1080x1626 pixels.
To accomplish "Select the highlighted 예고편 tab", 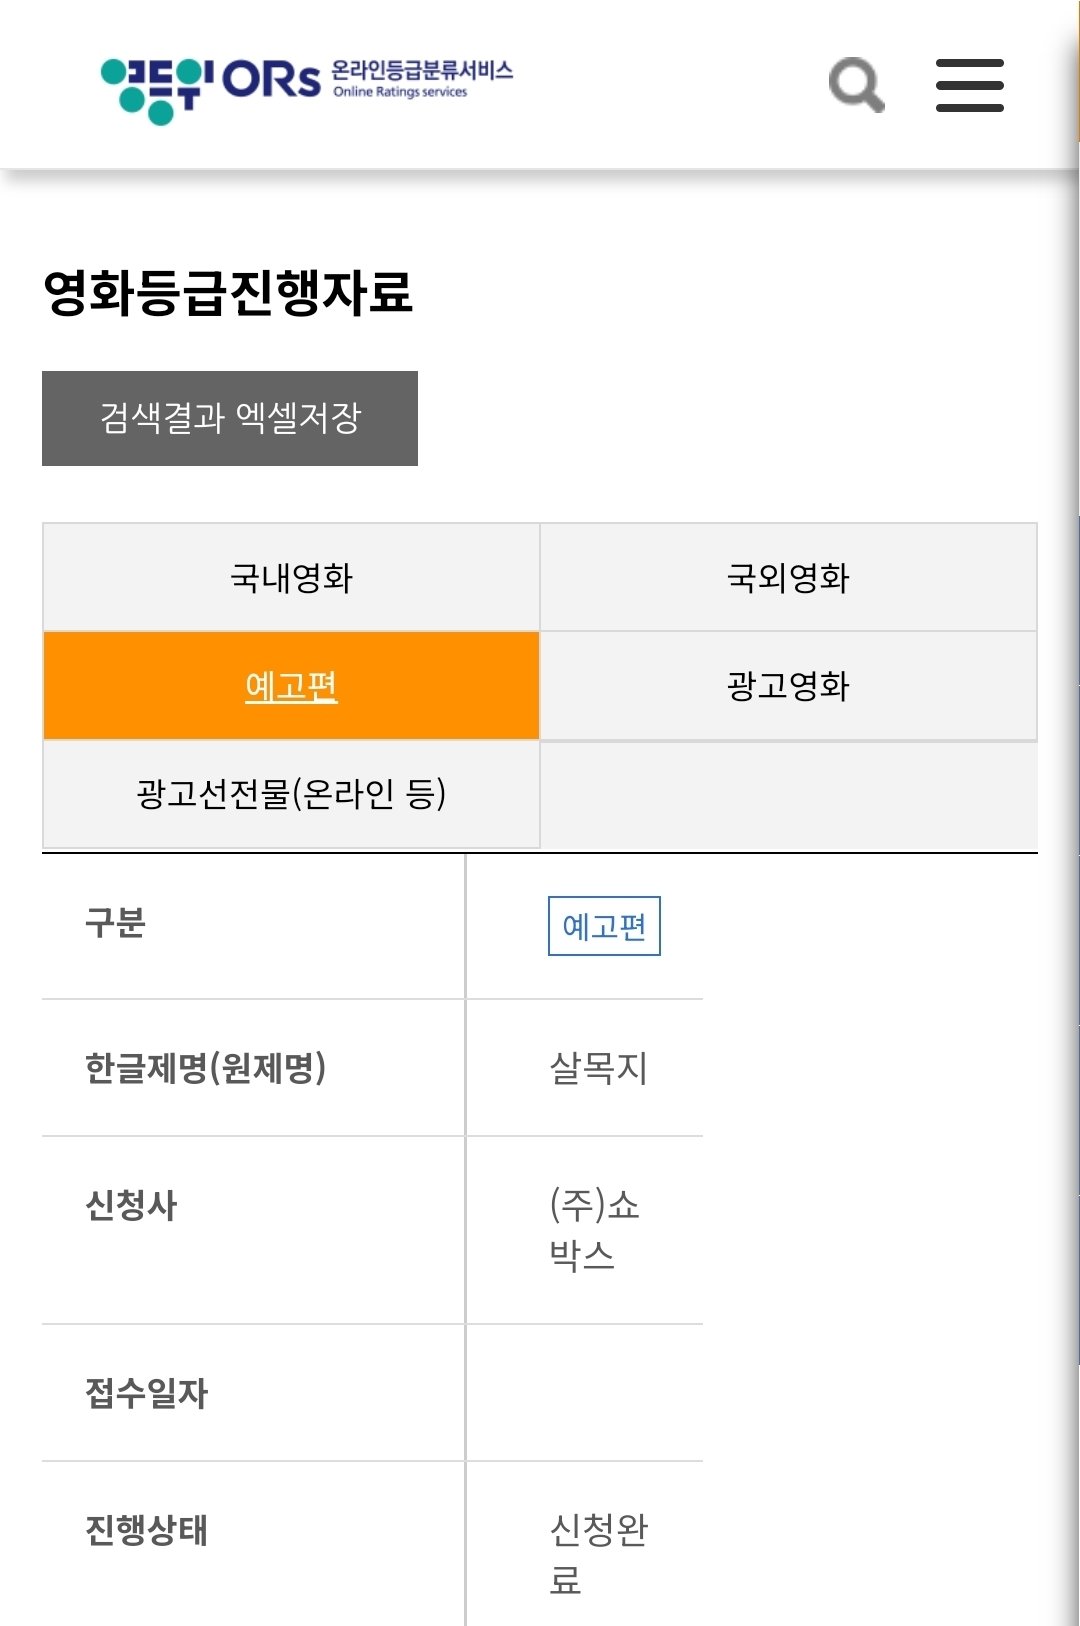I will [291, 686].
